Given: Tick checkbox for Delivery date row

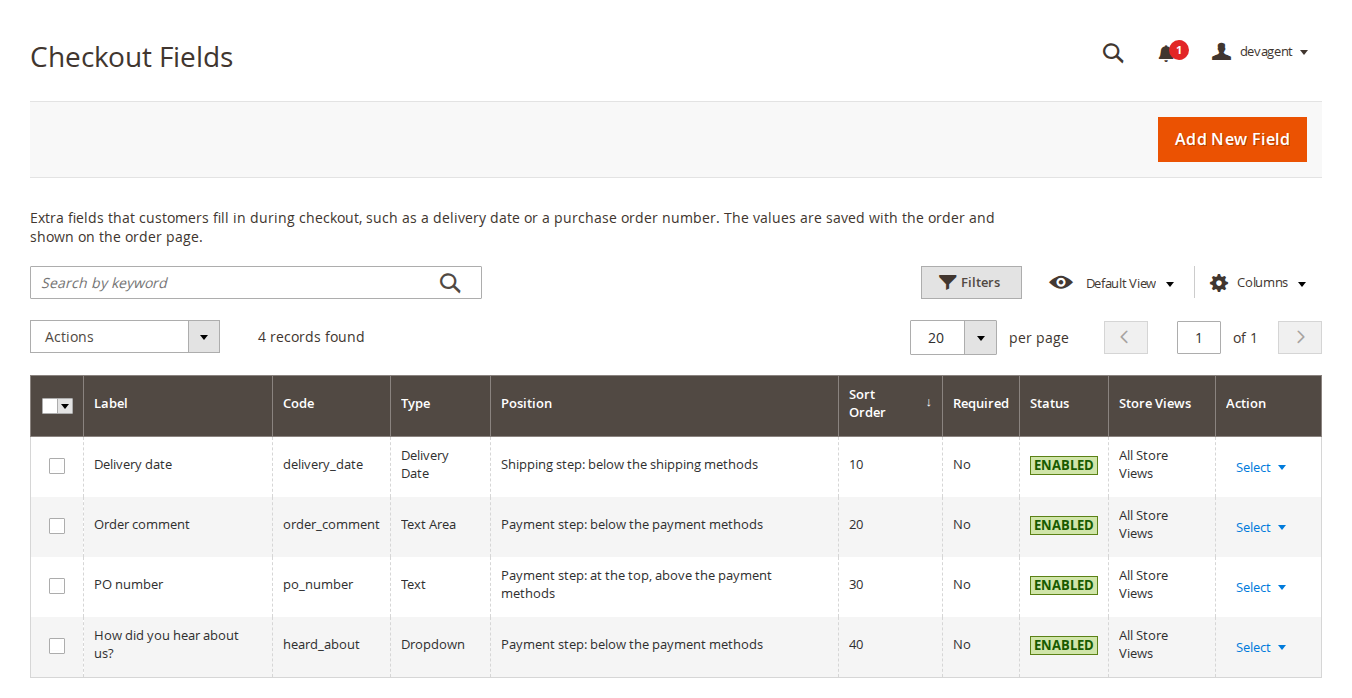Looking at the screenshot, I should point(57,466).
